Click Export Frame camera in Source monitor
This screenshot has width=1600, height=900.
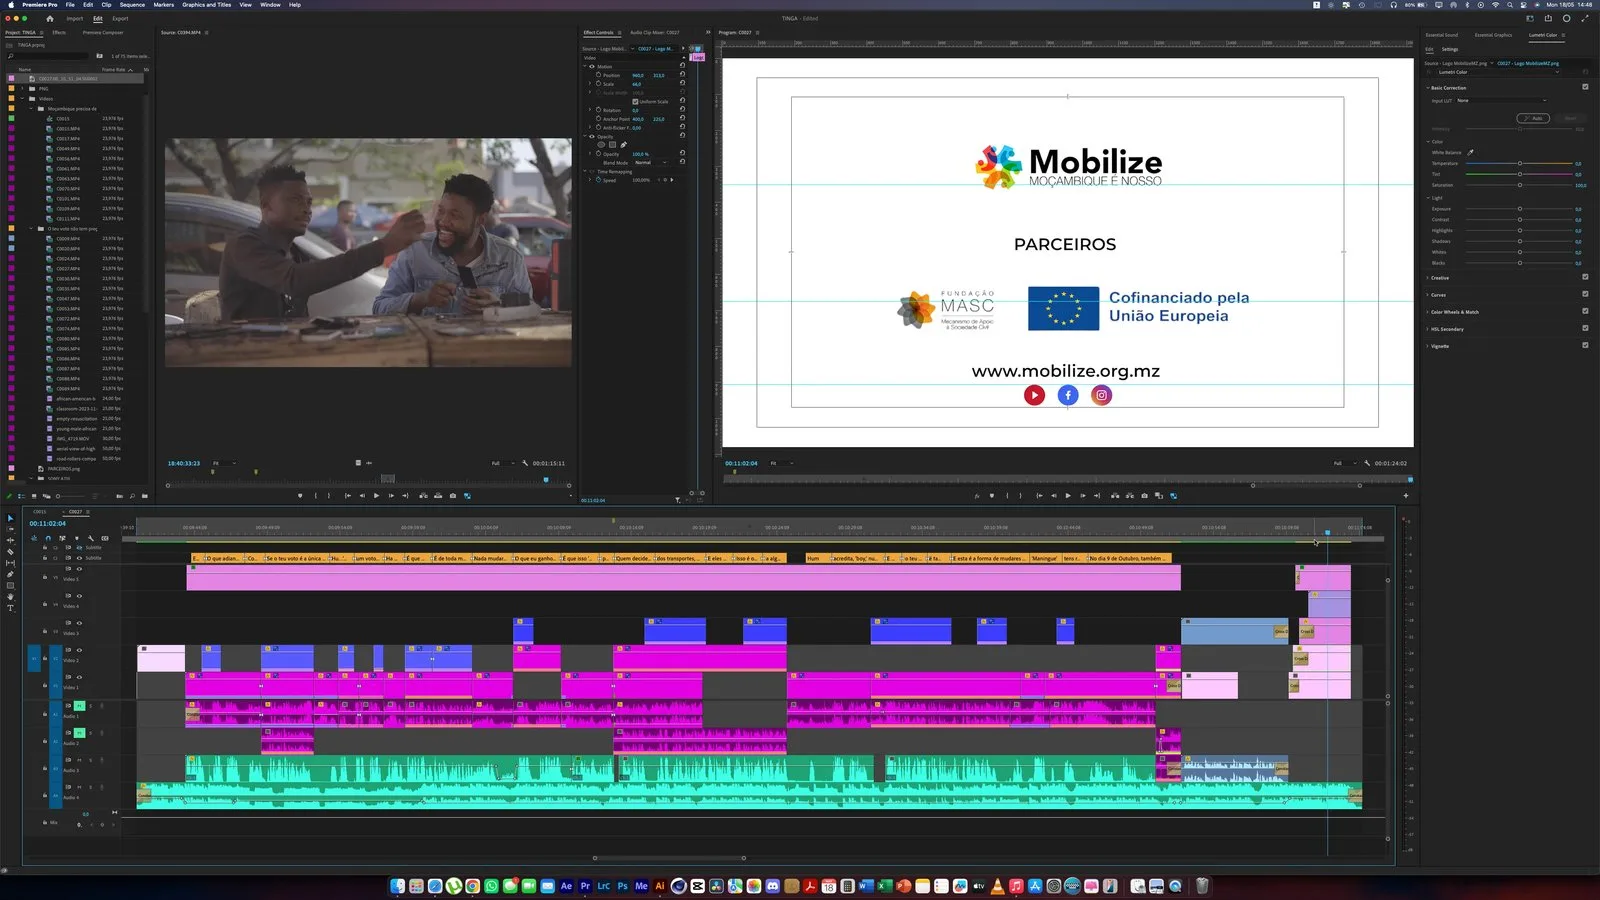click(x=453, y=495)
